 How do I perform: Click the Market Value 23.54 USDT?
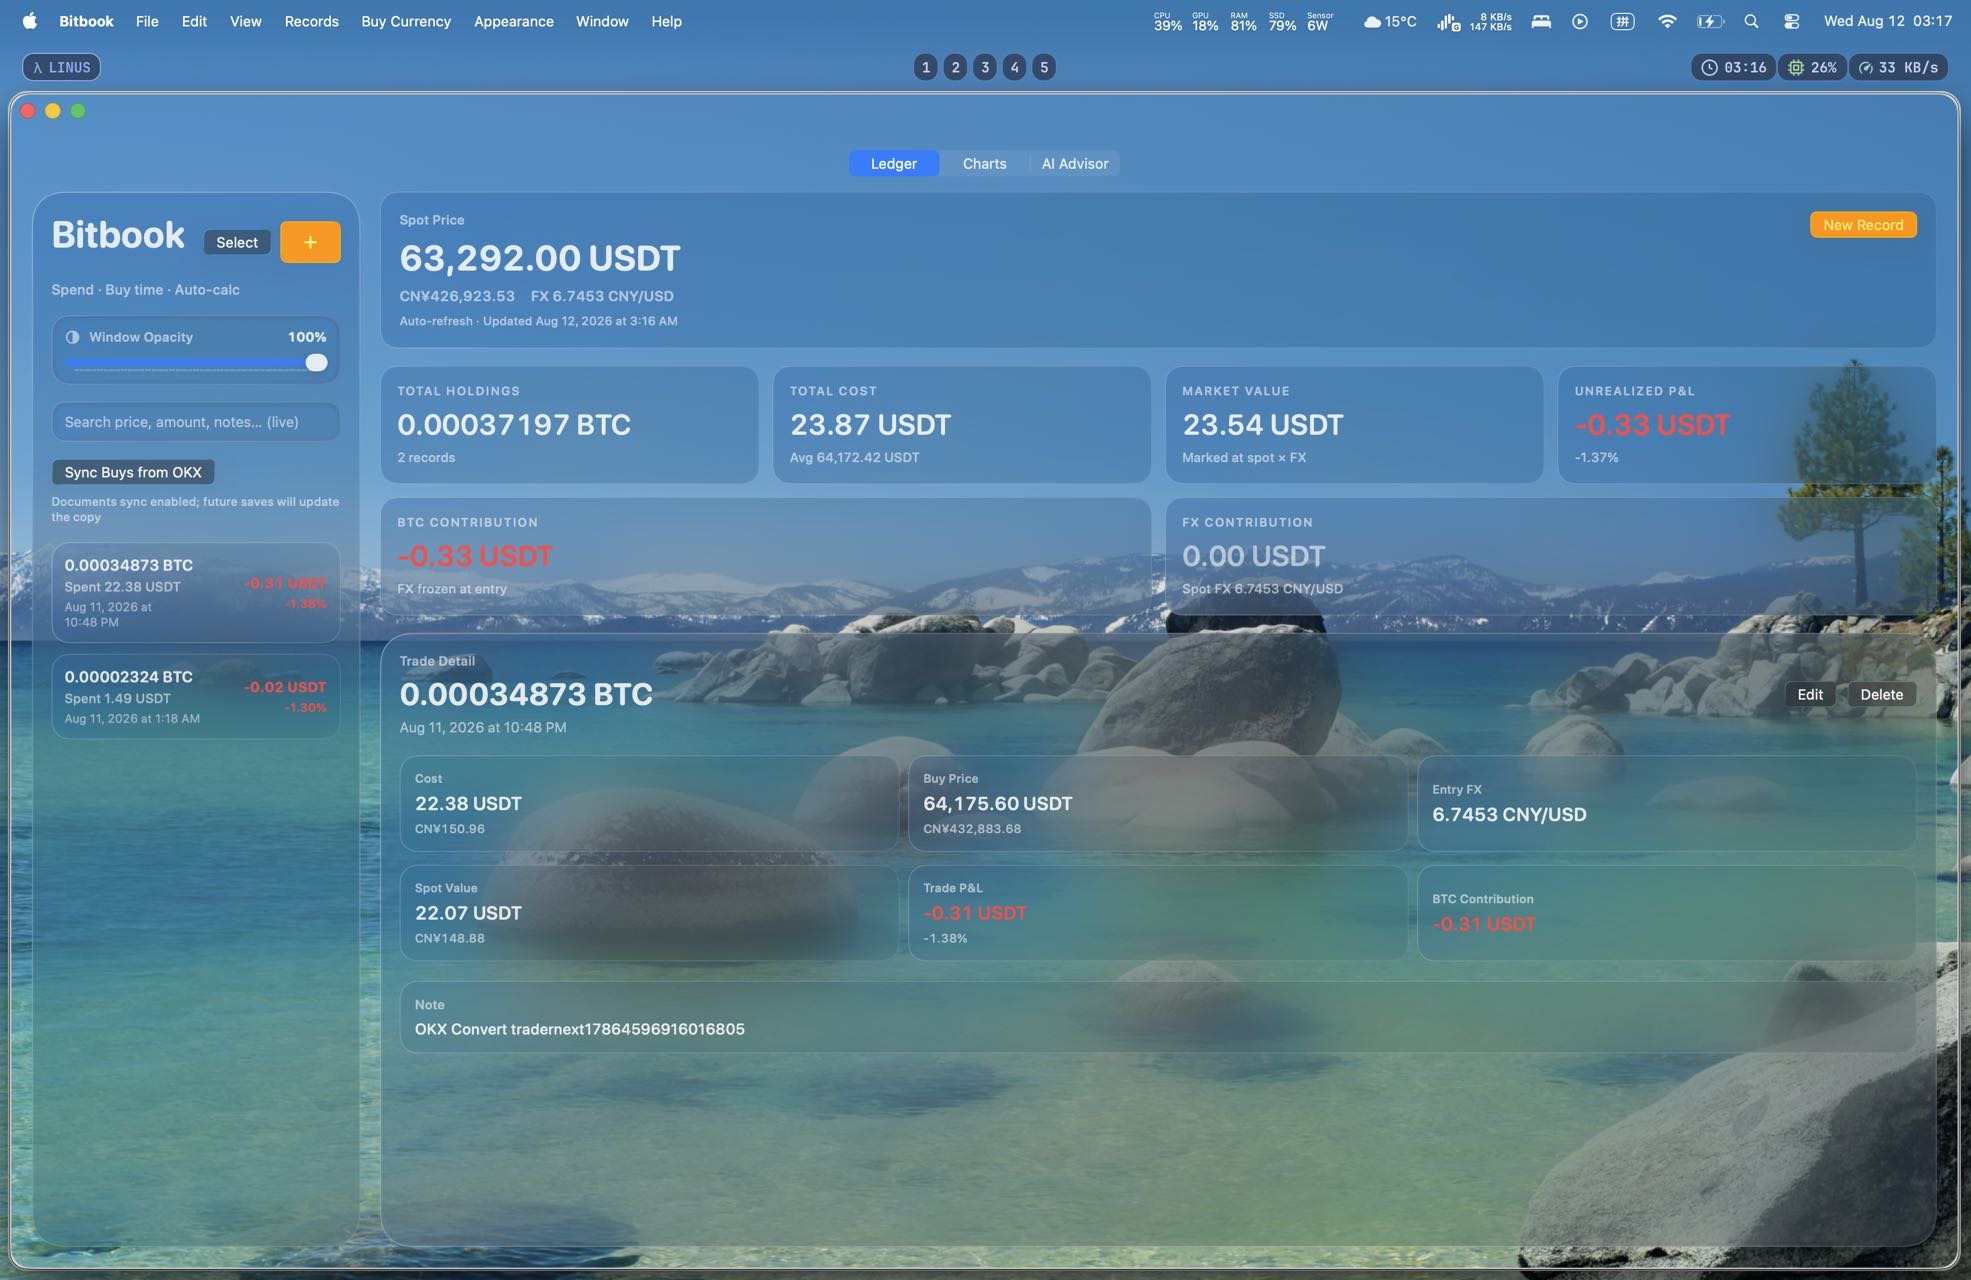pos(1263,425)
